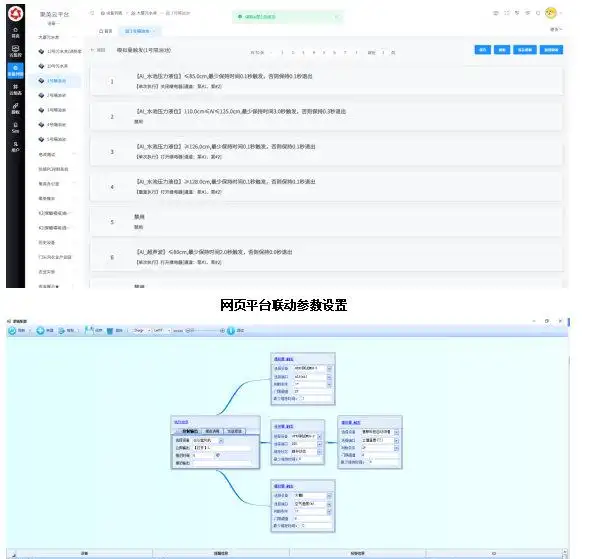Open the first combo box after the trash icon
Screen dimensions: 592x559
tap(142, 331)
